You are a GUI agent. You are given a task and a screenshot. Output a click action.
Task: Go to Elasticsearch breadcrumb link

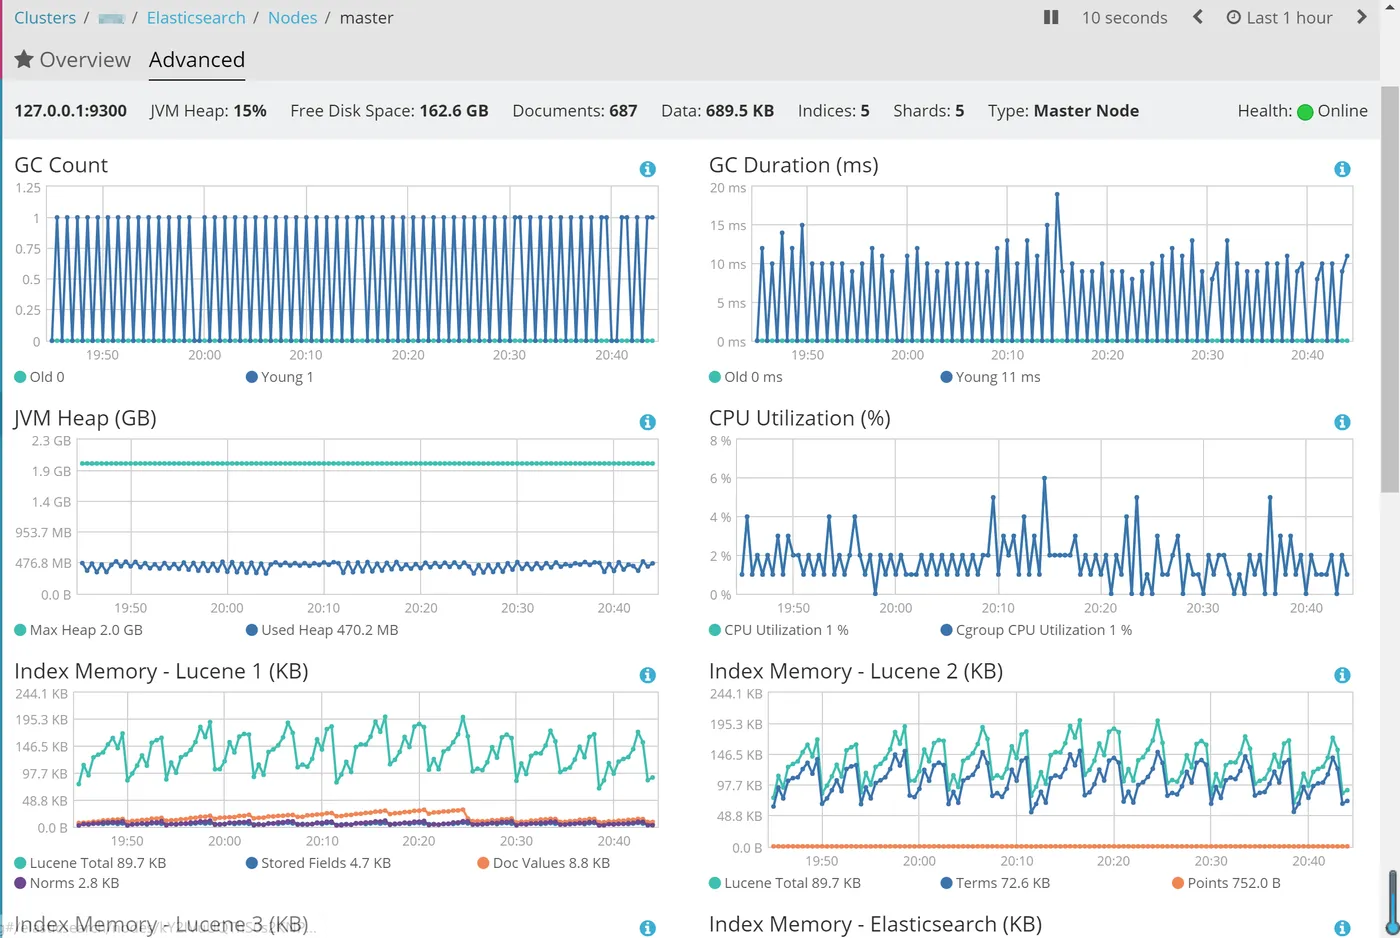(x=196, y=17)
